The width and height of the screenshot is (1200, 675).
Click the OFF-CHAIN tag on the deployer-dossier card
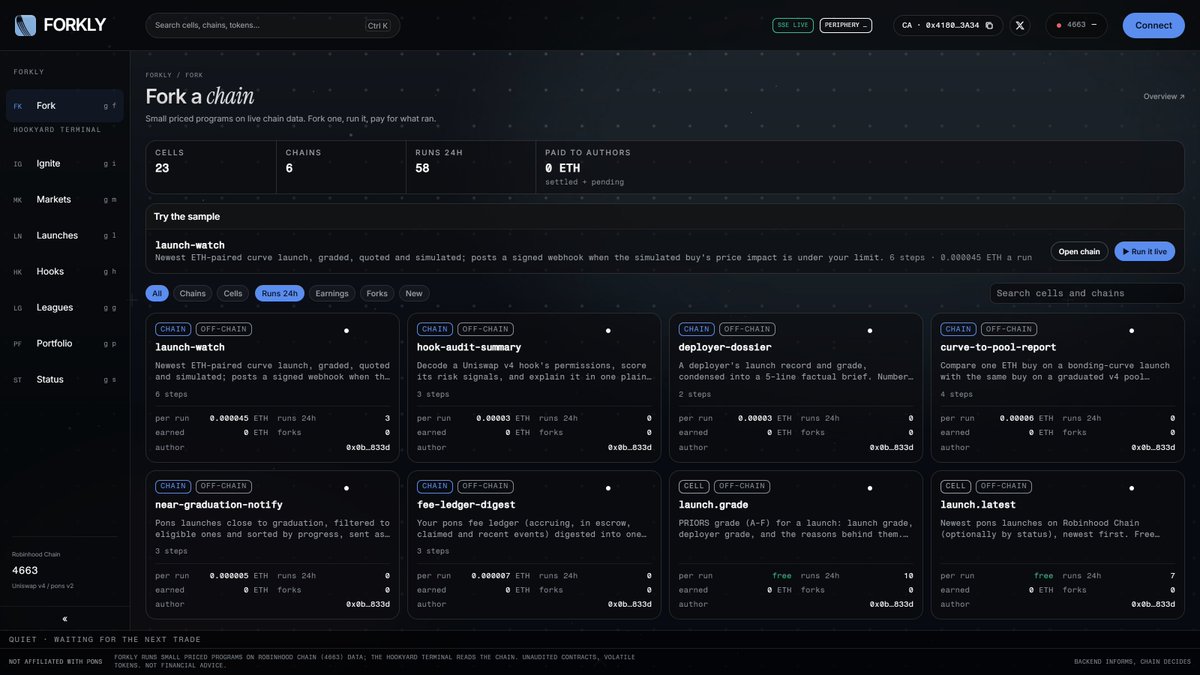tap(746, 329)
